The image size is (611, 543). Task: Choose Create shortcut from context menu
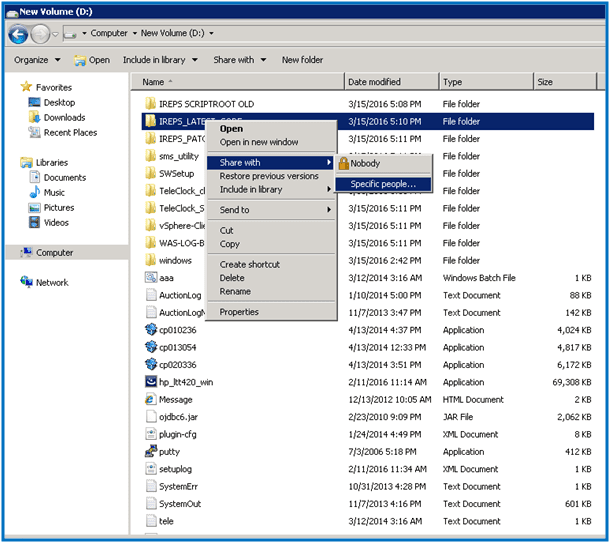271,265
